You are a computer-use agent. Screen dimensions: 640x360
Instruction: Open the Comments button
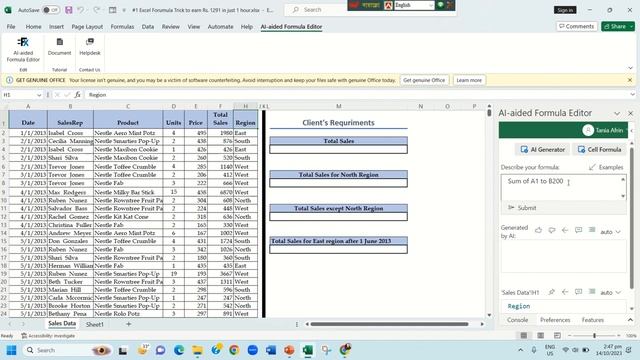577,27
